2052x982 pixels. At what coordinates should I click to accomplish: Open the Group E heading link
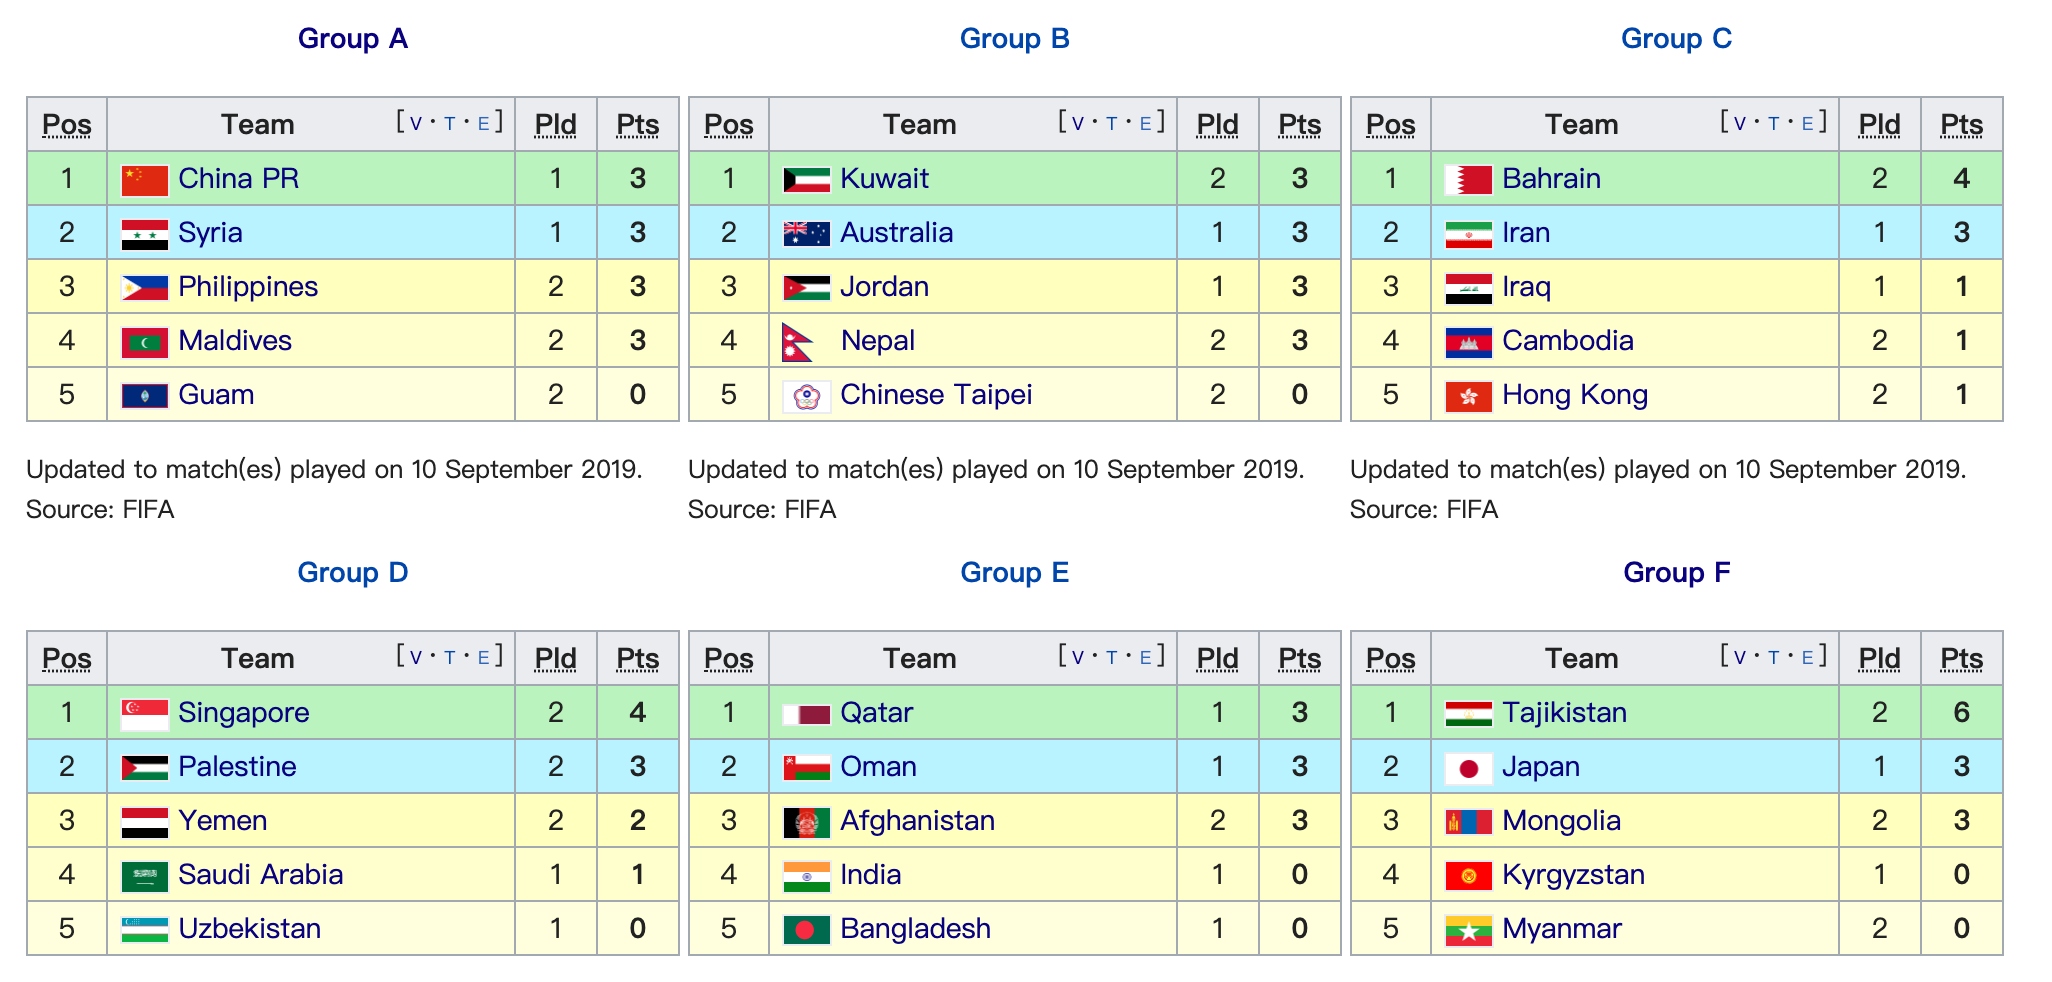click(x=1014, y=573)
